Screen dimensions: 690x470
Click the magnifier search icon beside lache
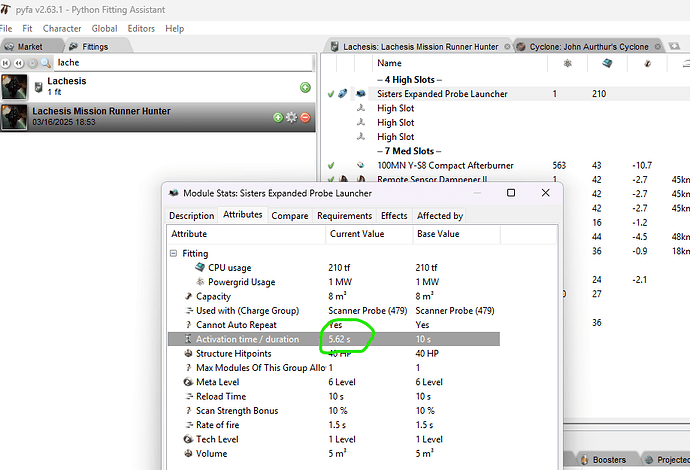coord(45,63)
